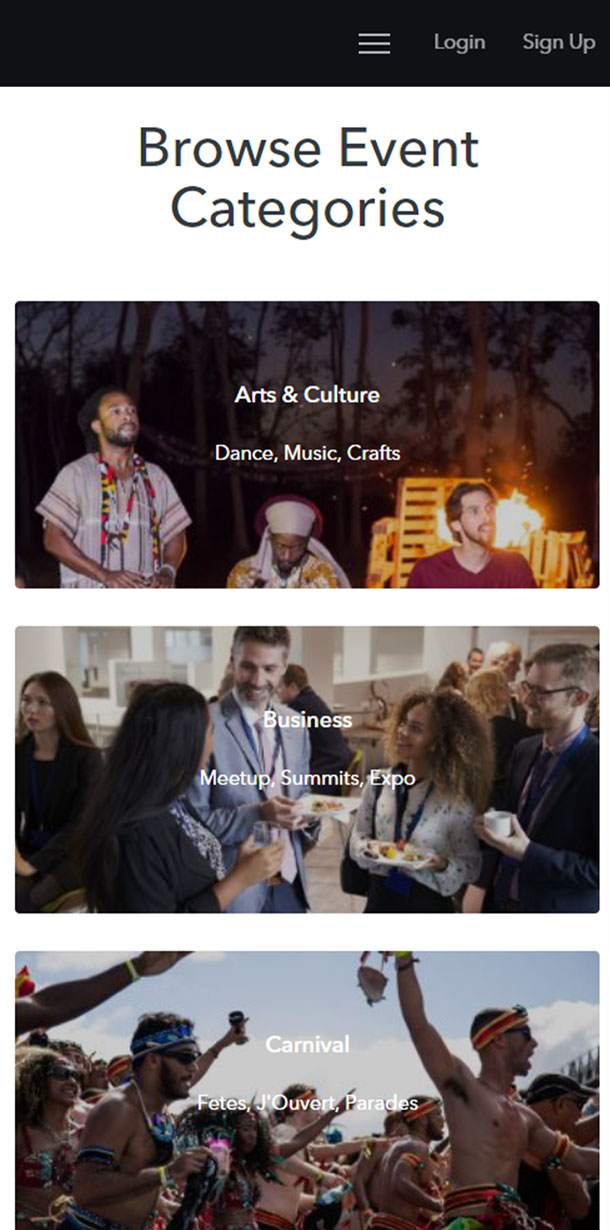Click the Login link
610x1230 pixels.
[459, 42]
